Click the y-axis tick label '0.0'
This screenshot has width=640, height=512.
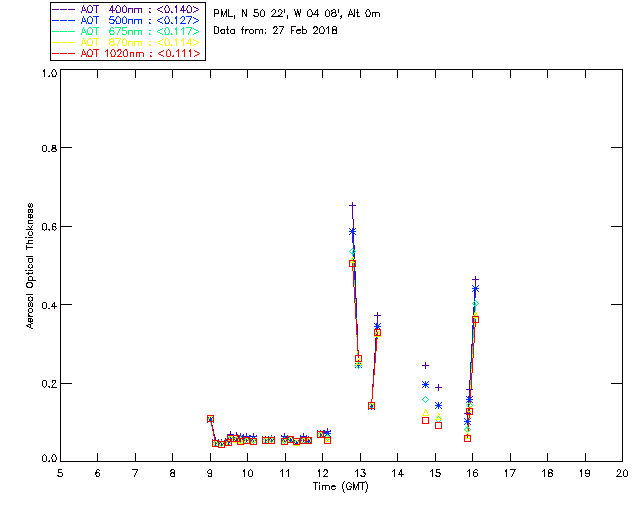pos(49,459)
